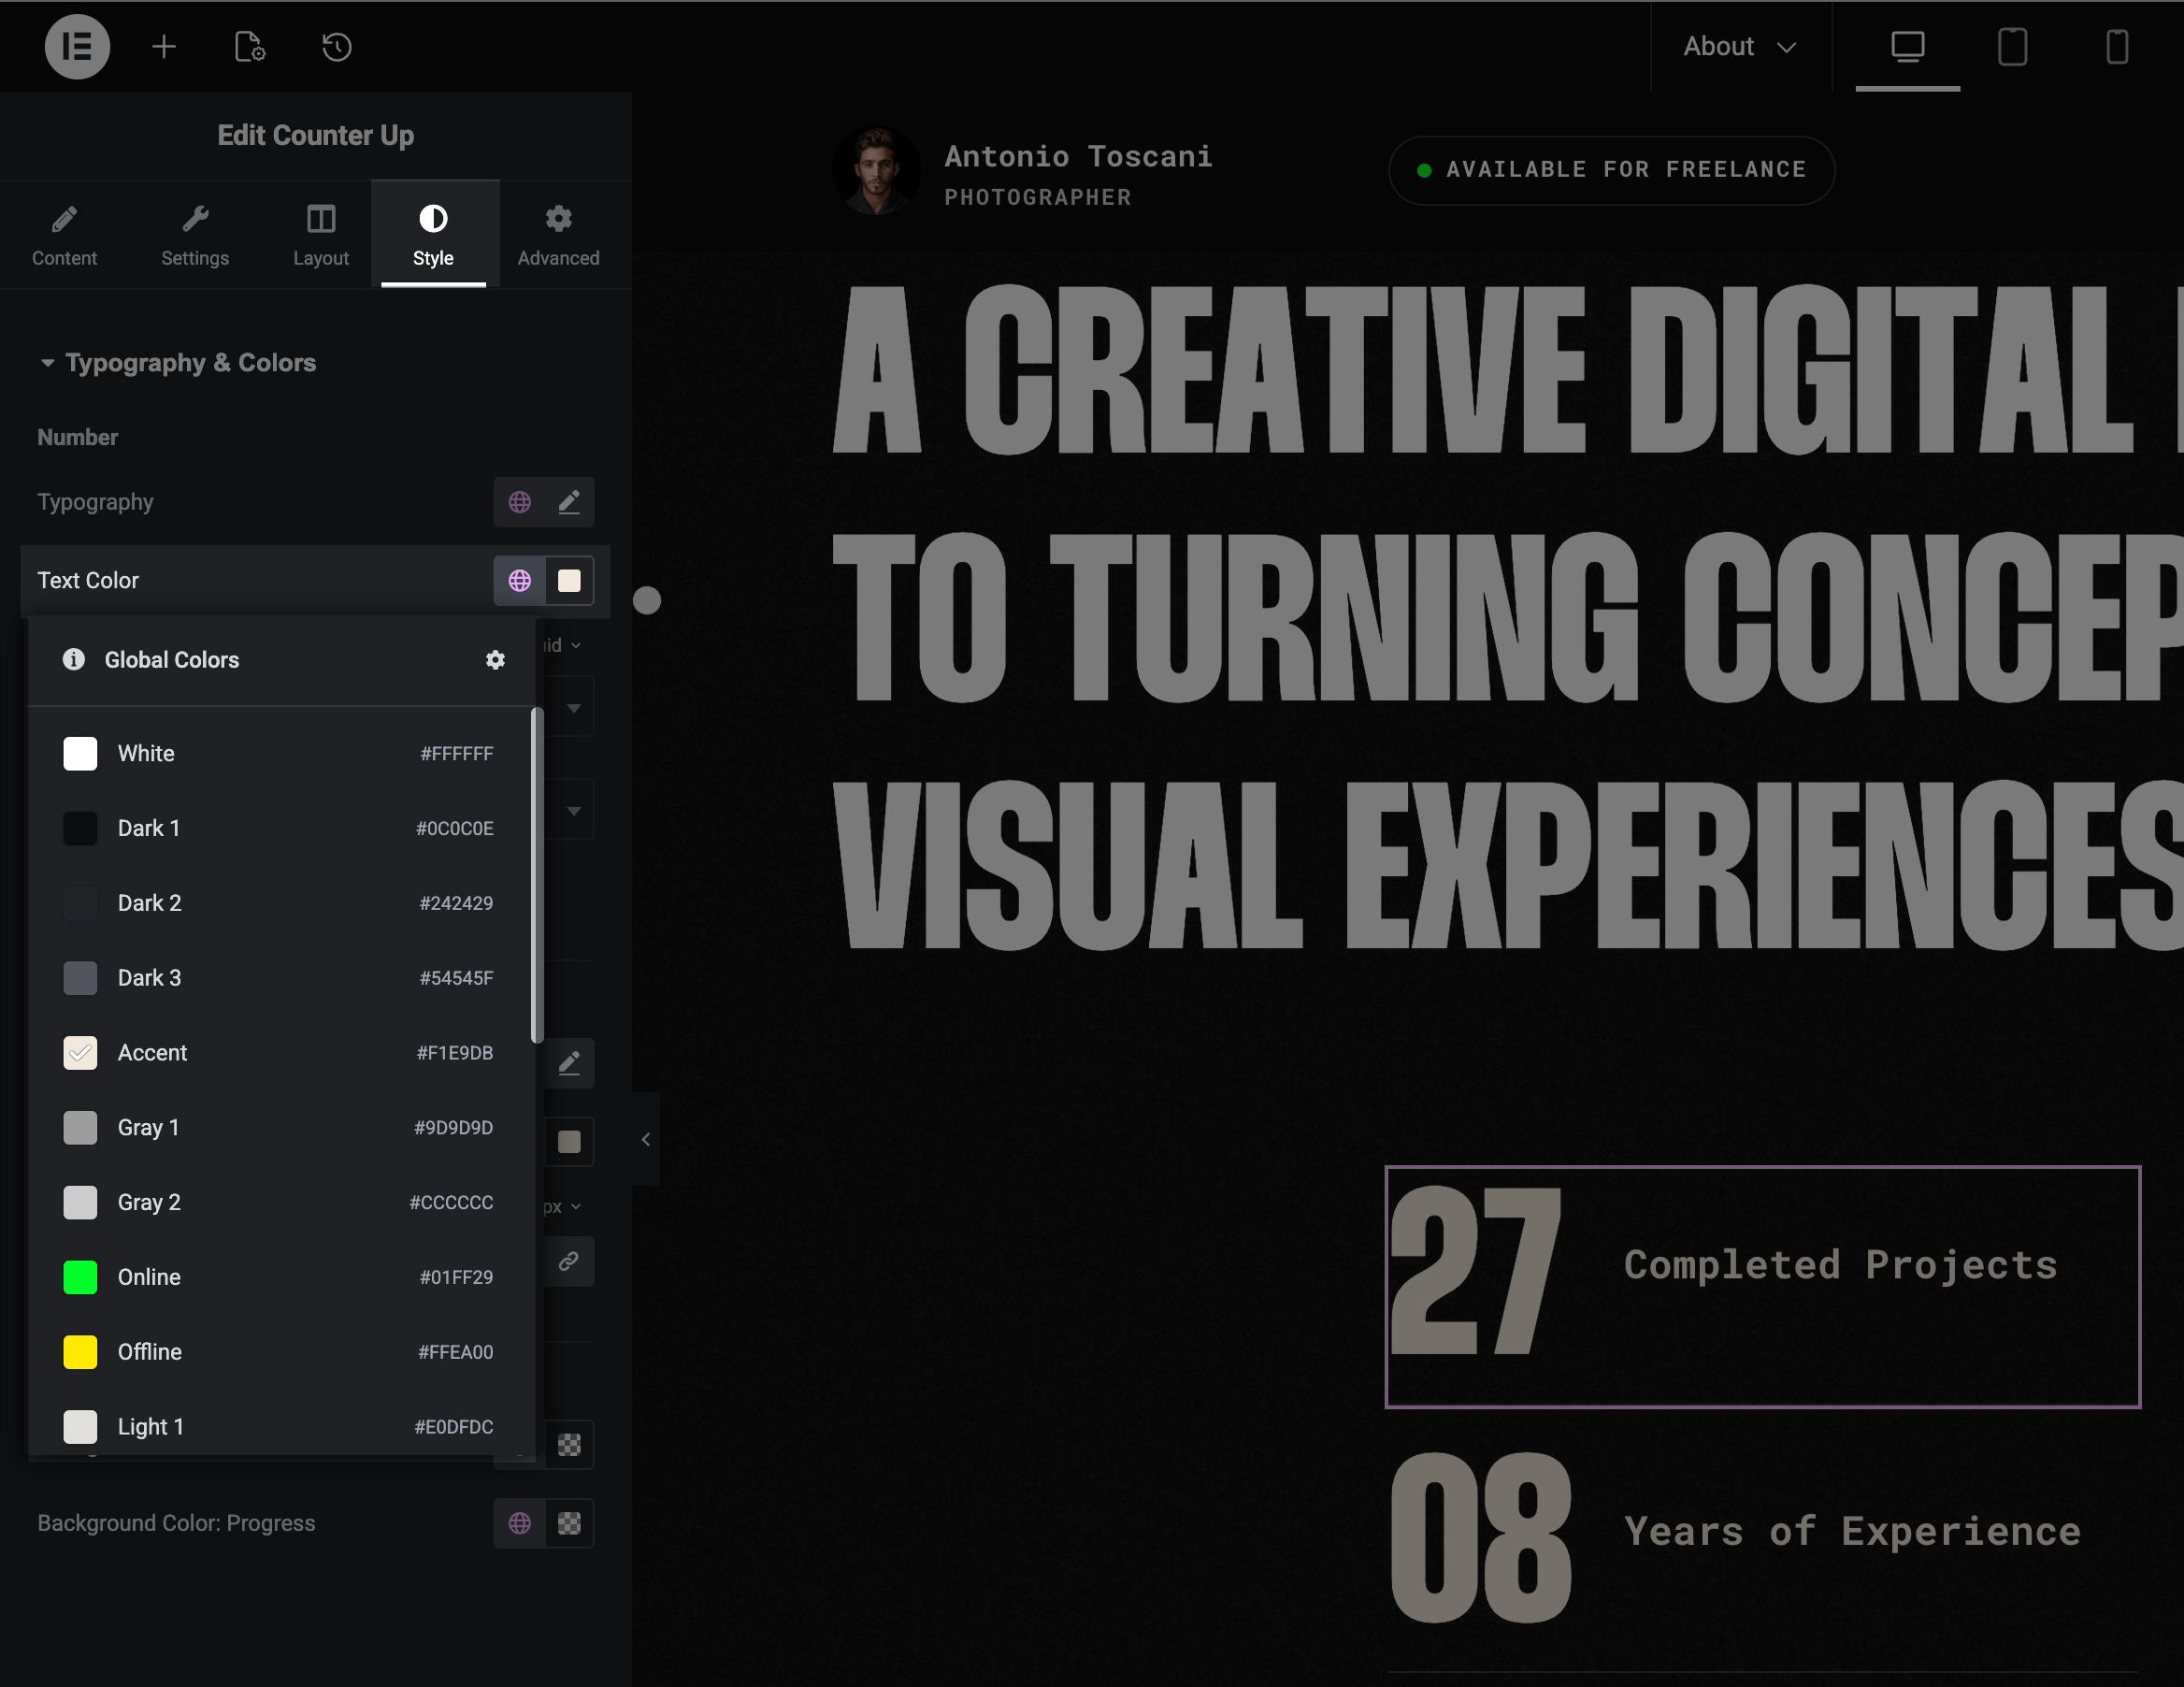
Task: Click the plus add element icon
Action: [164, 47]
